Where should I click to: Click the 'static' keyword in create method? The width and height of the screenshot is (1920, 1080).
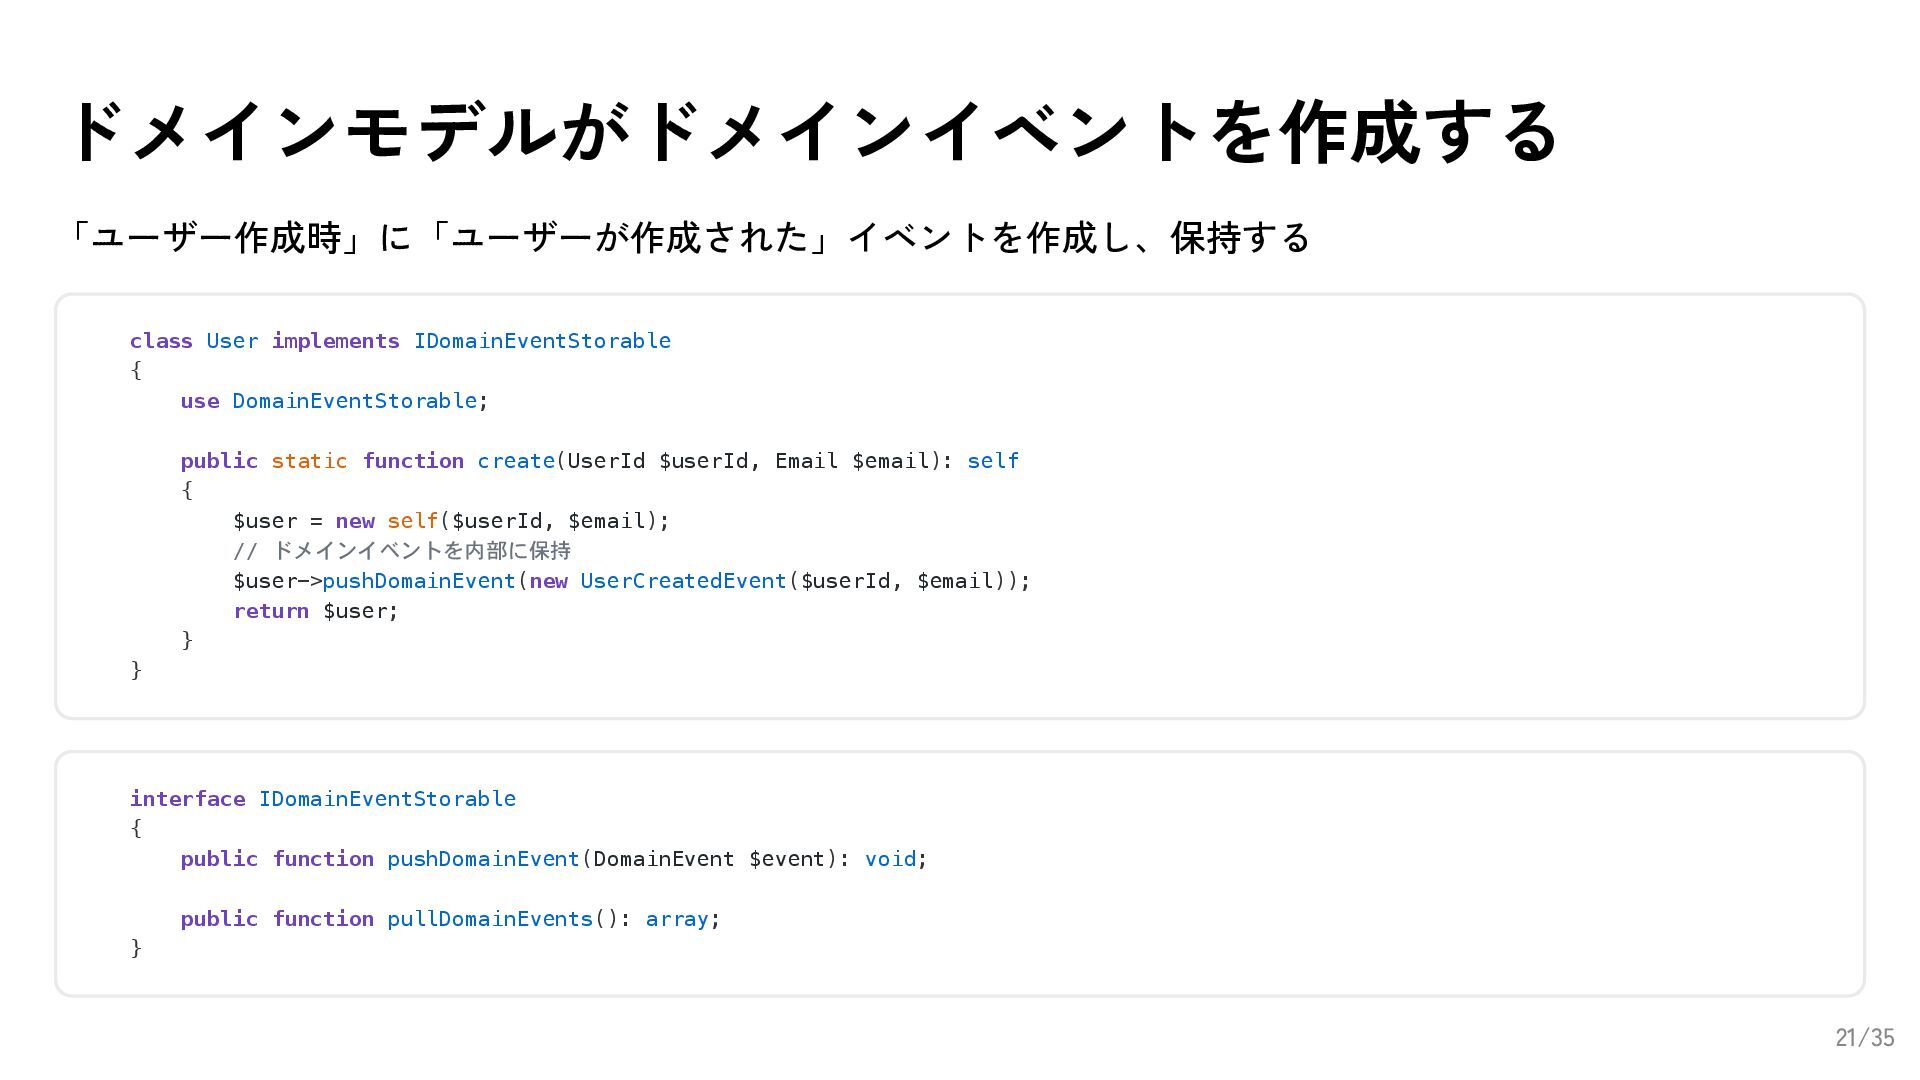point(309,461)
